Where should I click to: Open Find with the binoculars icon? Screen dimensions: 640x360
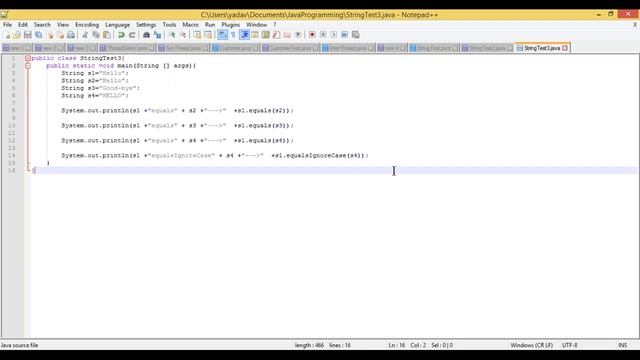click(x=146, y=35)
